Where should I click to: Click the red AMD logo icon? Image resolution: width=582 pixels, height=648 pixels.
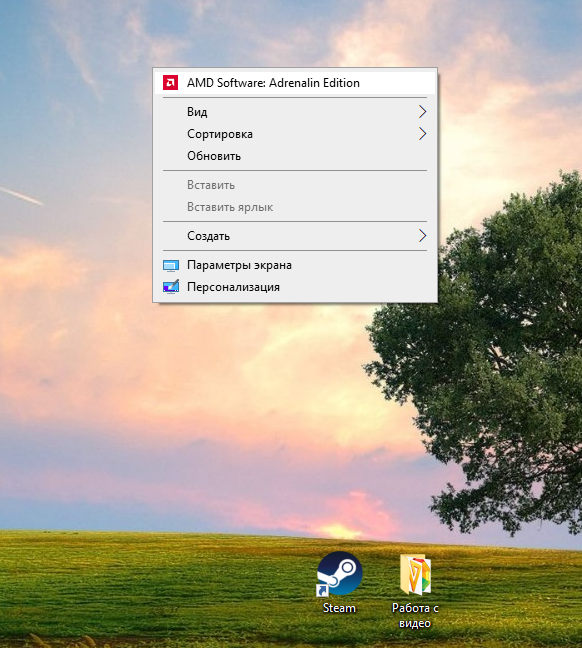pos(170,83)
